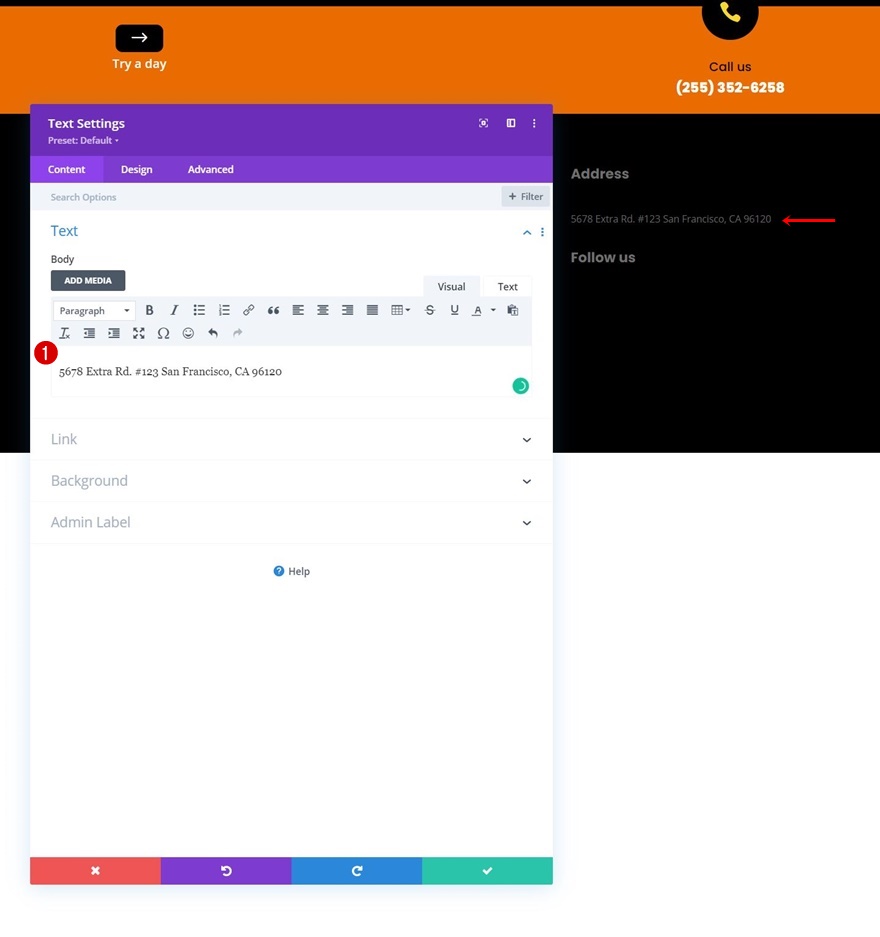Click the green Grammarly icon

520,386
